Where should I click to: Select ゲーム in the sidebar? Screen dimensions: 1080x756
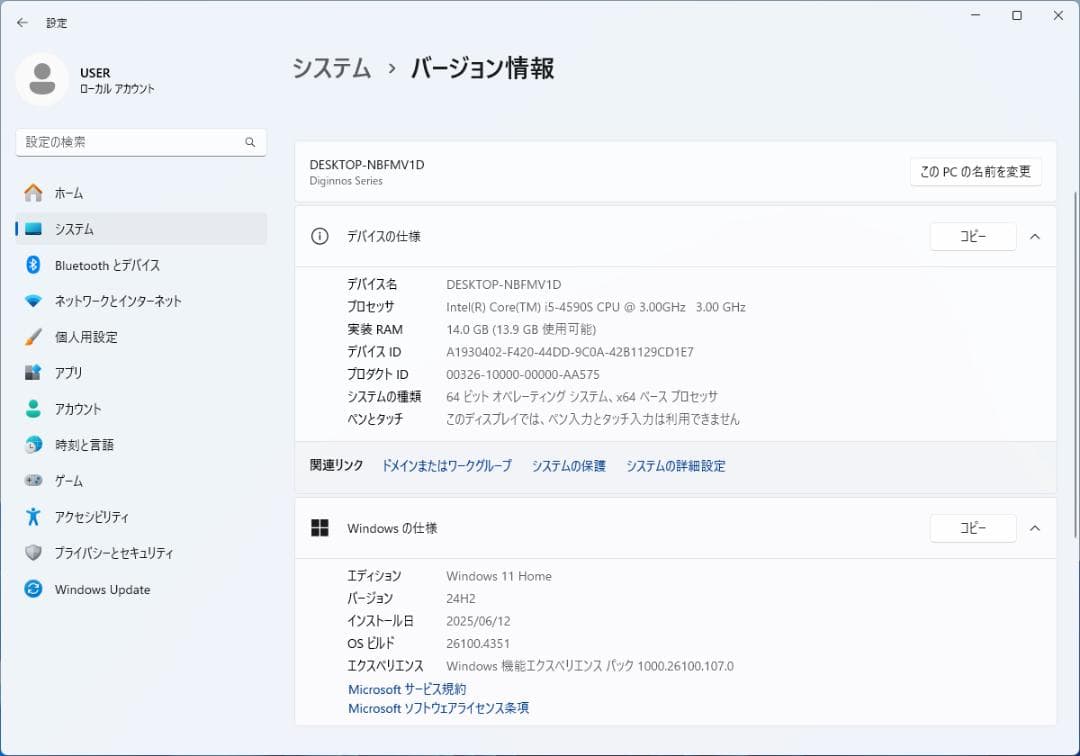coord(141,481)
